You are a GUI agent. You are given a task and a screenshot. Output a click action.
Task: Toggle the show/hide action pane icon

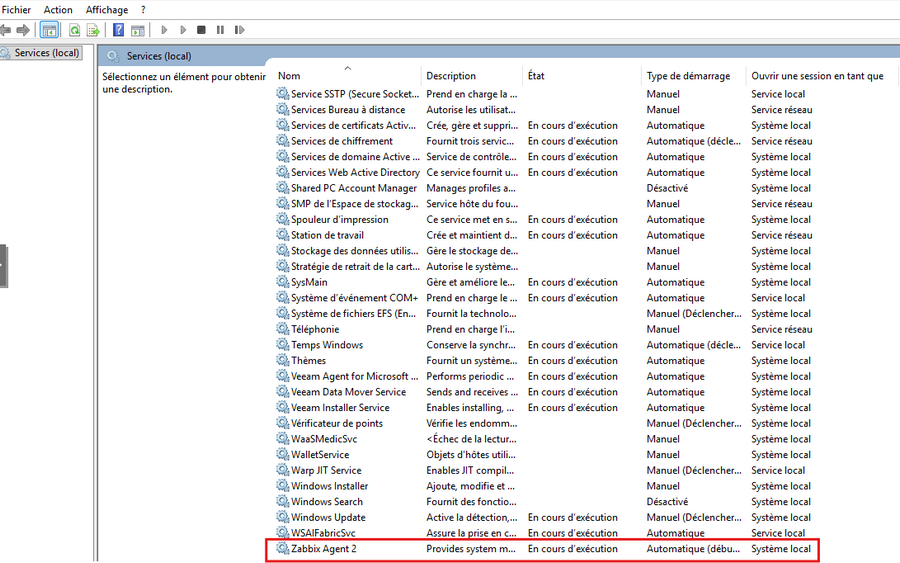pyautogui.click(x=137, y=30)
